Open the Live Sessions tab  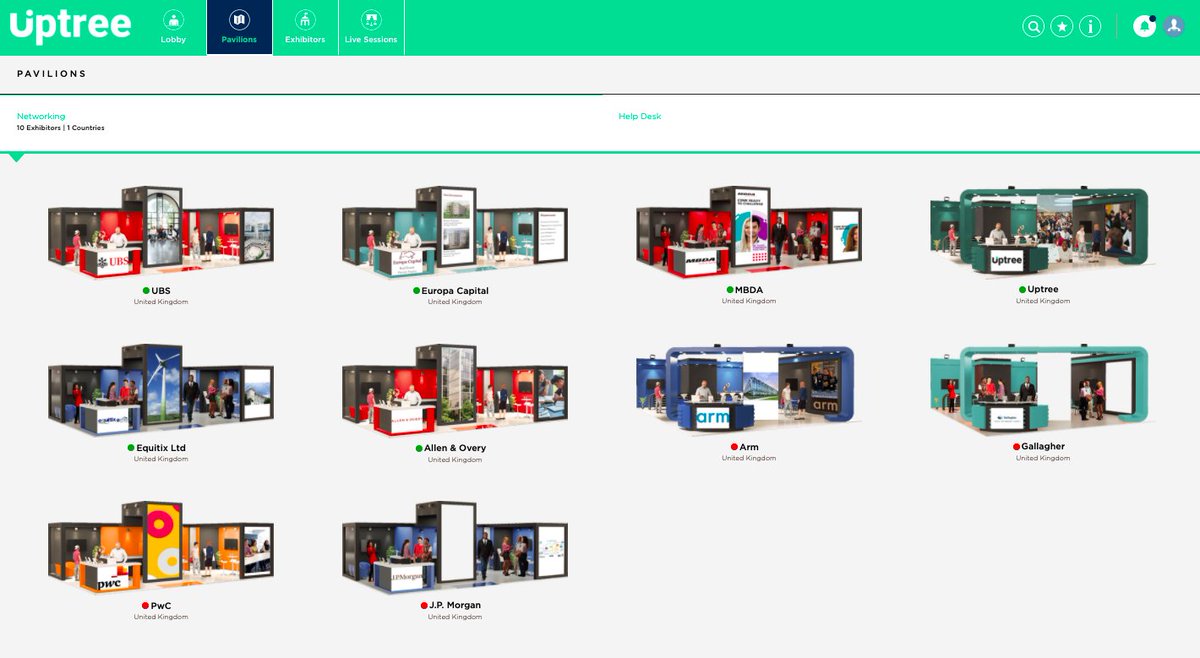click(371, 28)
